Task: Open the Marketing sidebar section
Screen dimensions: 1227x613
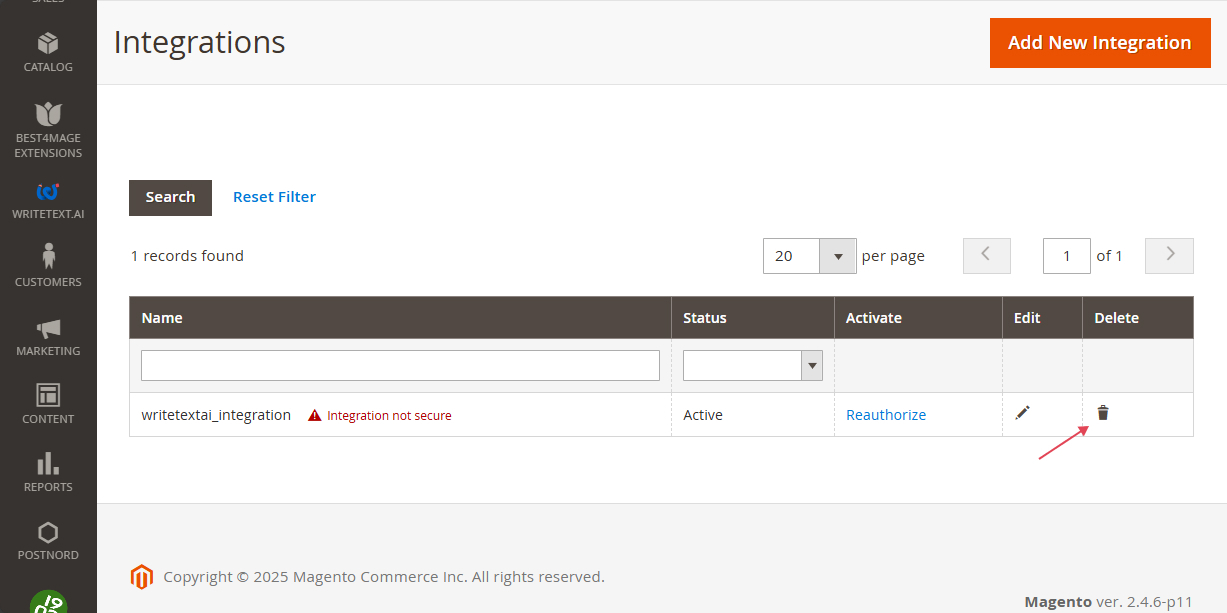Action: (47, 336)
